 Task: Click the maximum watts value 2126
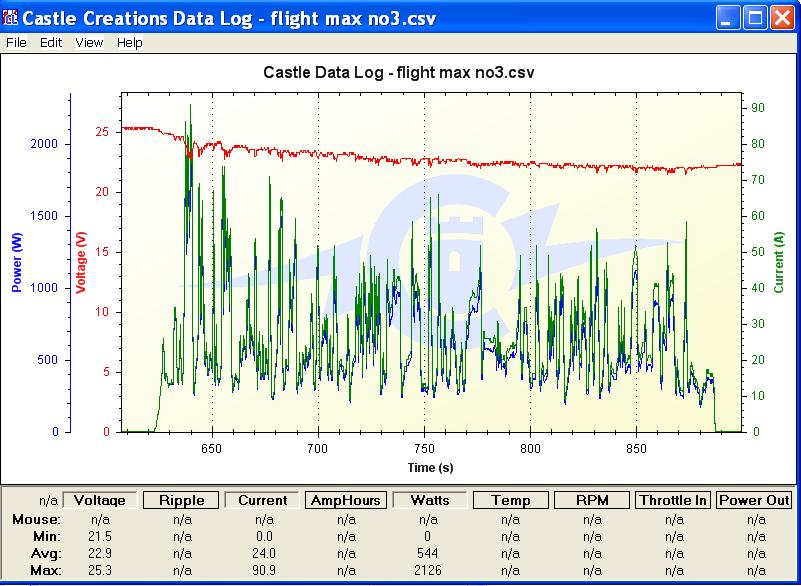[428, 570]
